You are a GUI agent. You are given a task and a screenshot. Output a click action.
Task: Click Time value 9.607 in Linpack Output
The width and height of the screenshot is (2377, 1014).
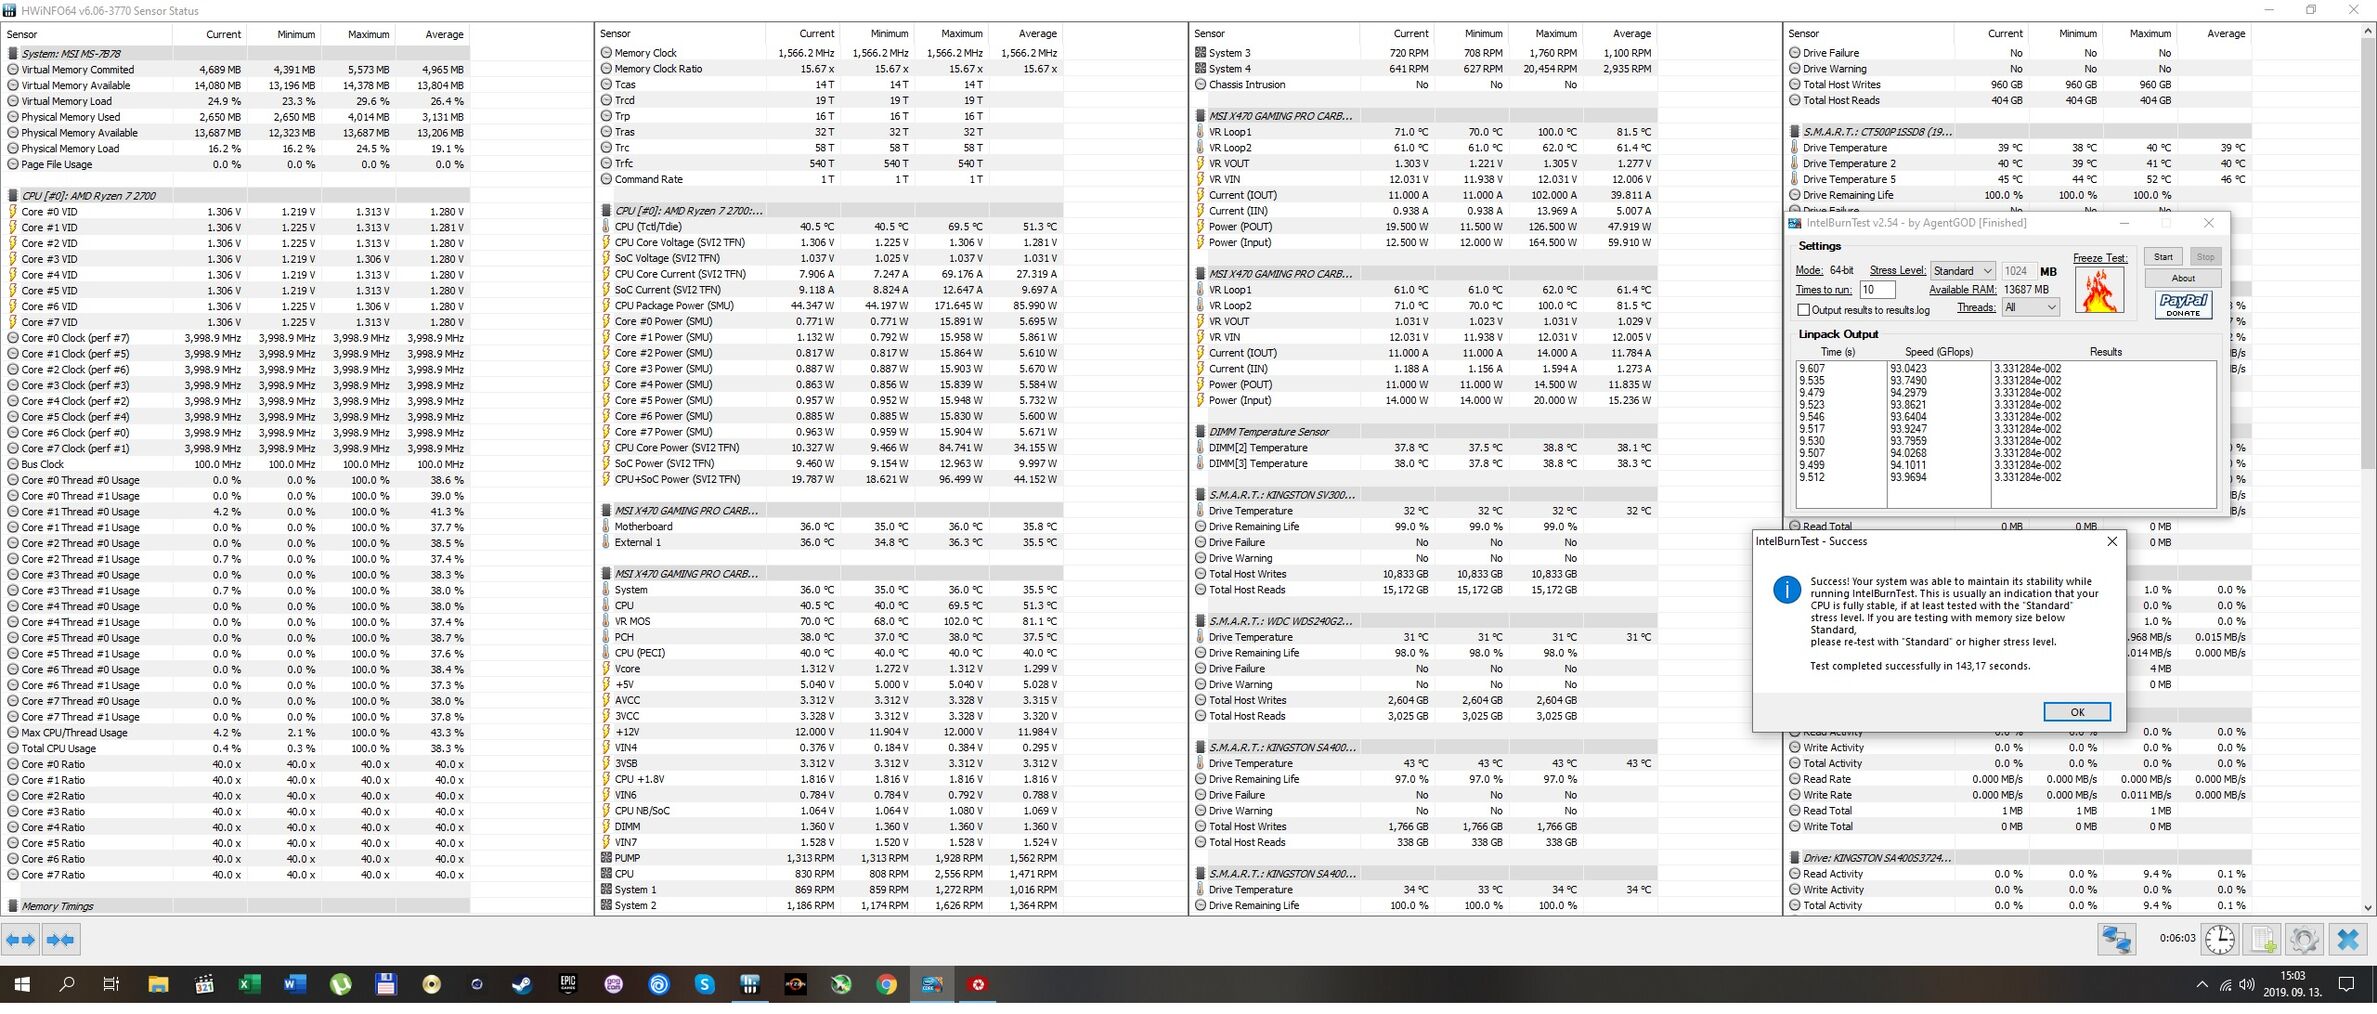pos(1812,369)
